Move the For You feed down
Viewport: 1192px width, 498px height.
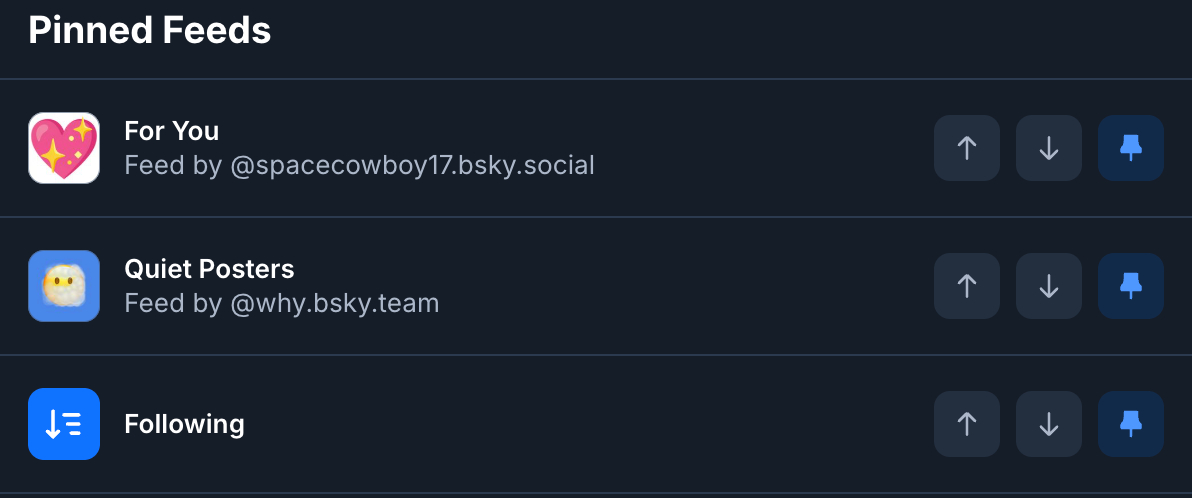click(x=1049, y=148)
